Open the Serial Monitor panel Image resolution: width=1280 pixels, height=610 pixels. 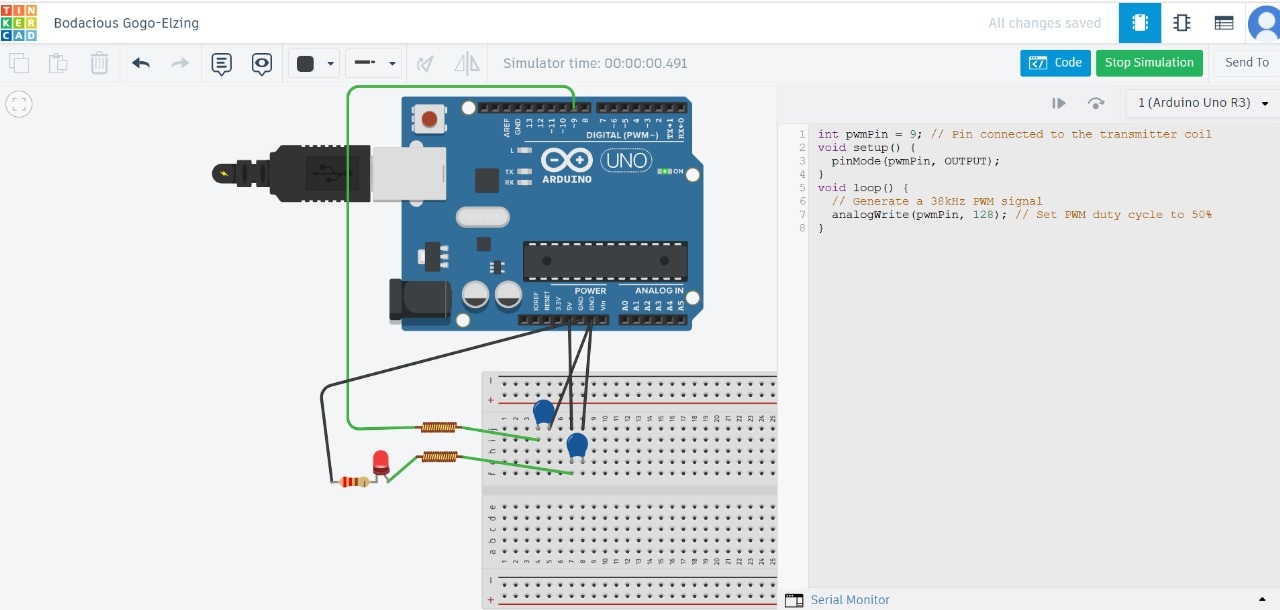(x=850, y=600)
